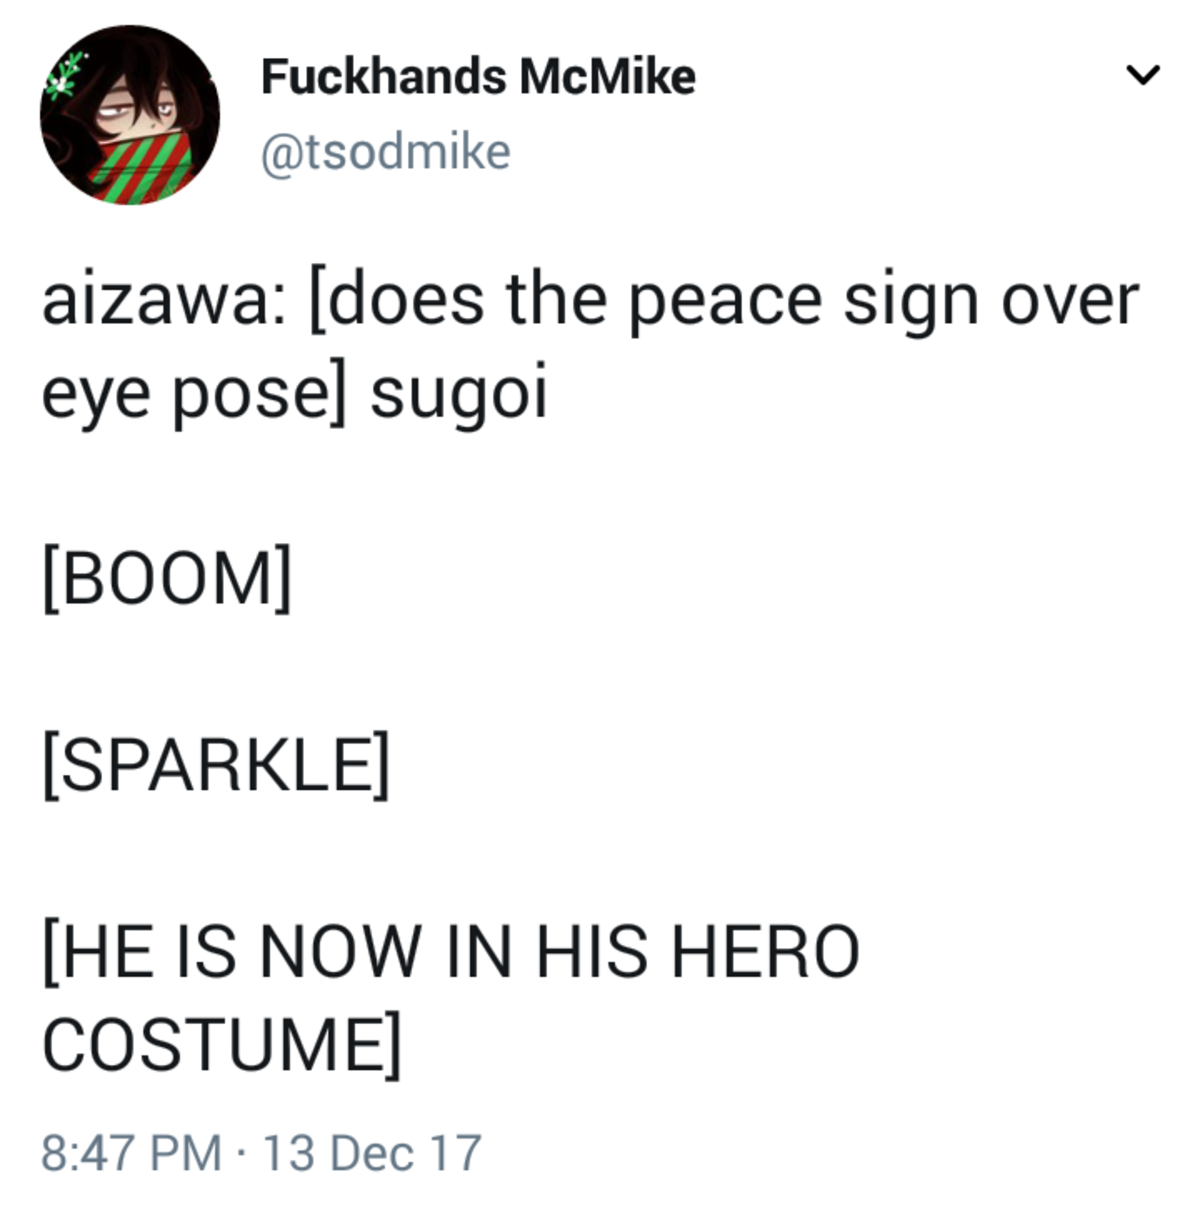Visit the @tsodmike handle link
Screen dimensions: 1200x1227
(386, 152)
